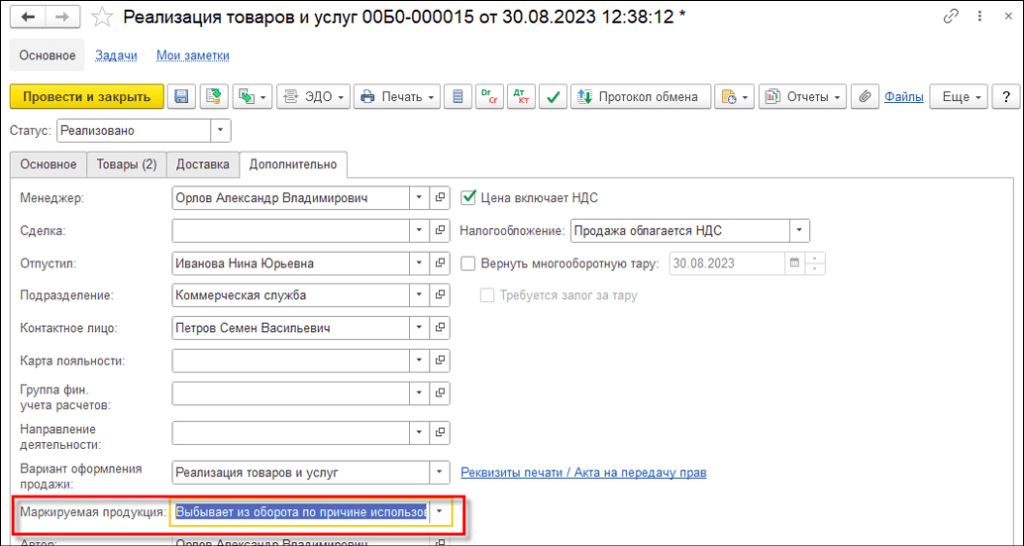Go back with the left arrow
This screenshot has height=546, width=1024.
click(x=28, y=18)
